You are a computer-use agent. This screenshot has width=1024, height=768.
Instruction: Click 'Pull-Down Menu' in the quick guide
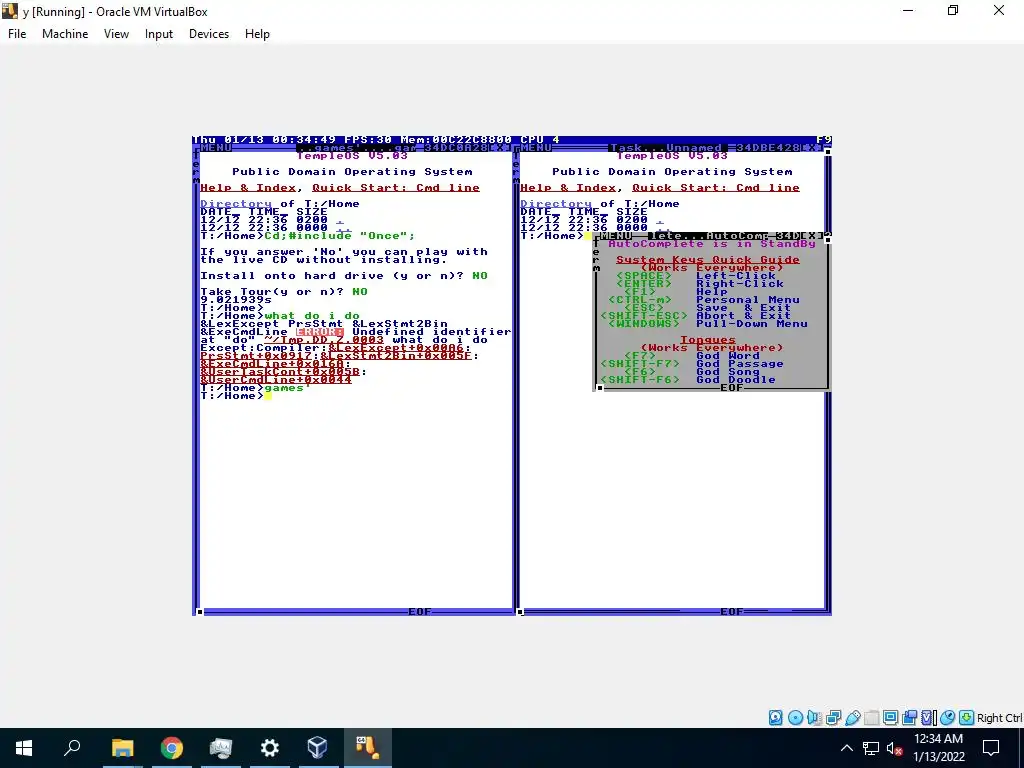752,323
